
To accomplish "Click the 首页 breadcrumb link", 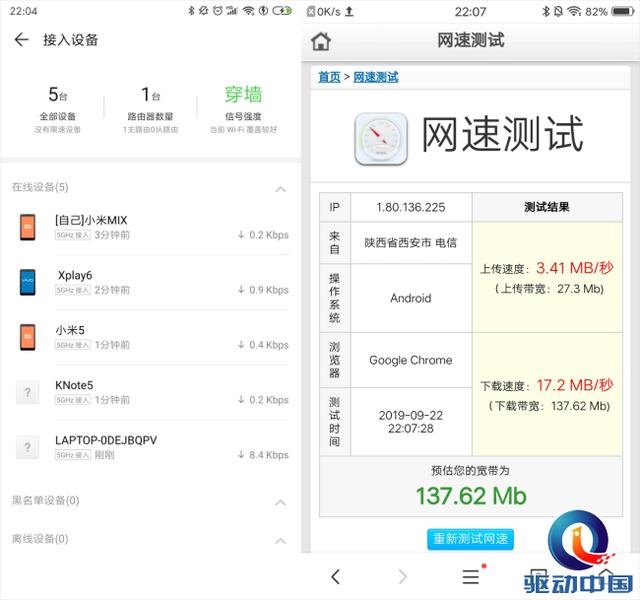I will [329, 77].
